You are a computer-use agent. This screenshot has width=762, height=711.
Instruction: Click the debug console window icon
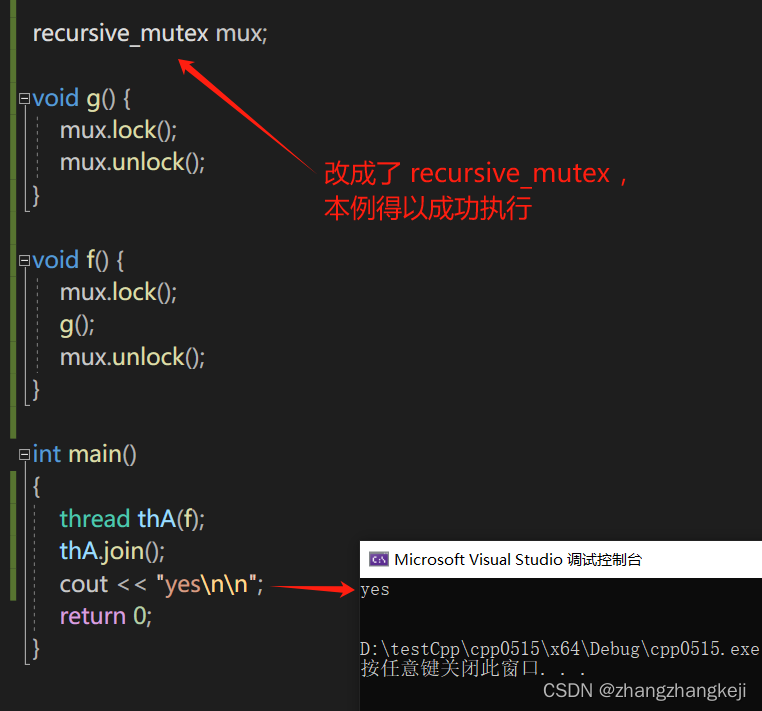pyautogui.click(x=378, y=559)
